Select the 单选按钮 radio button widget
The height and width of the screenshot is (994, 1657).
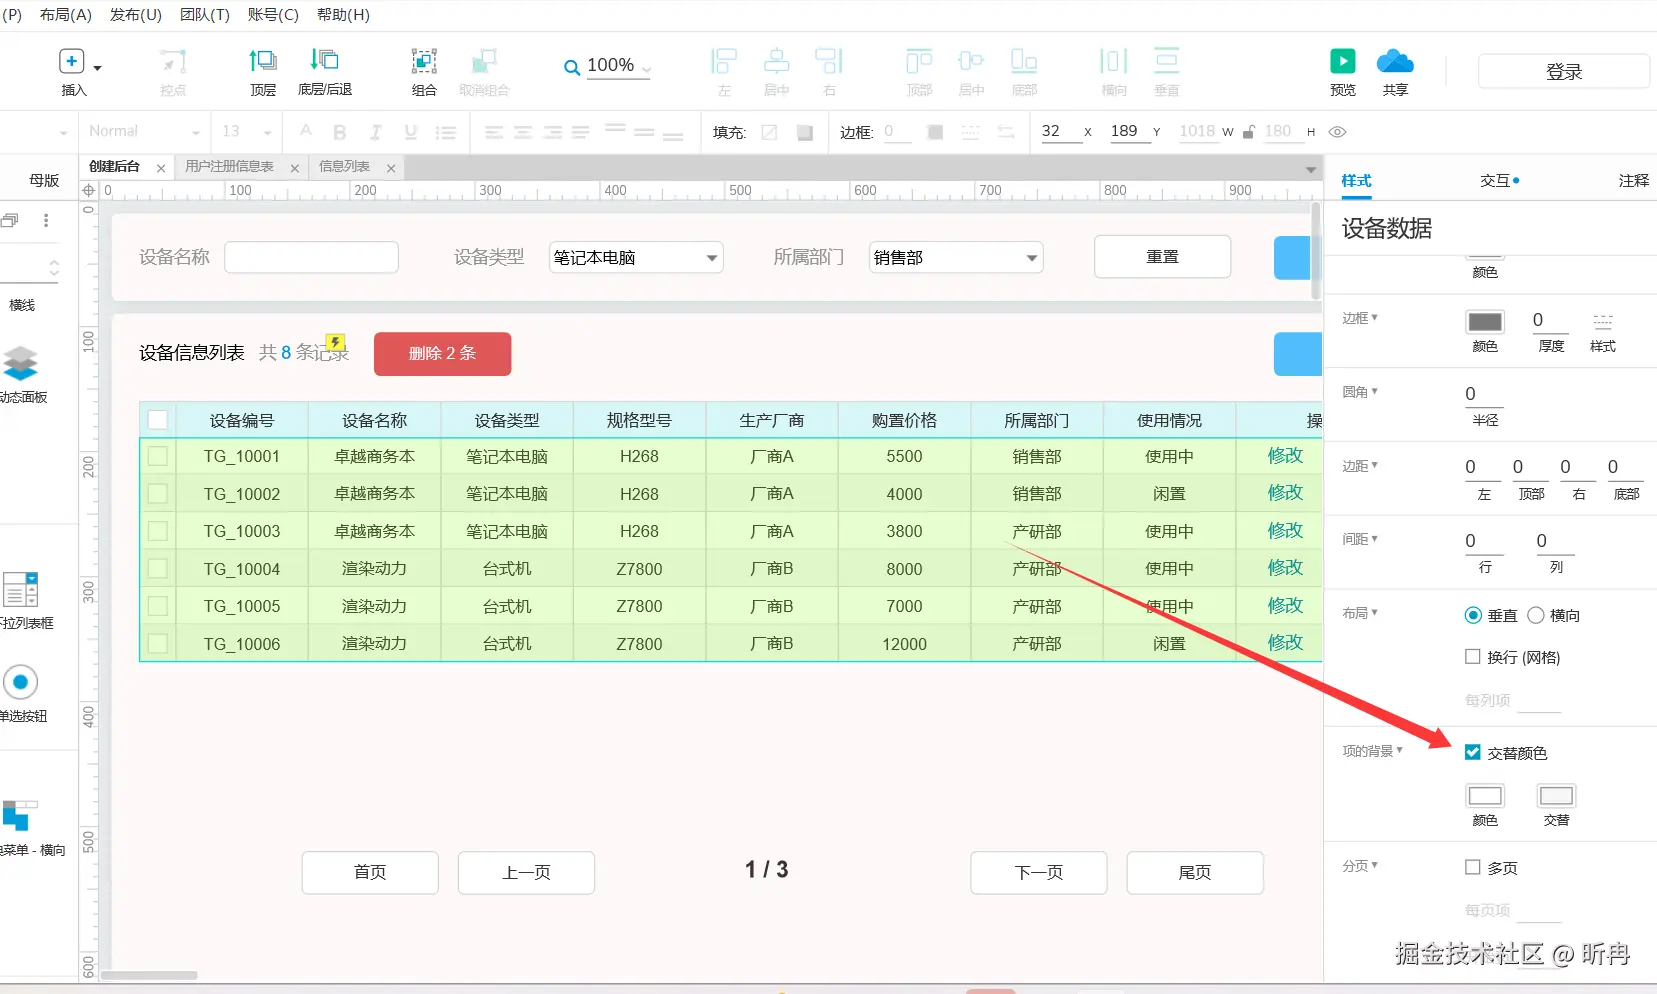click(x=20, y=682)
